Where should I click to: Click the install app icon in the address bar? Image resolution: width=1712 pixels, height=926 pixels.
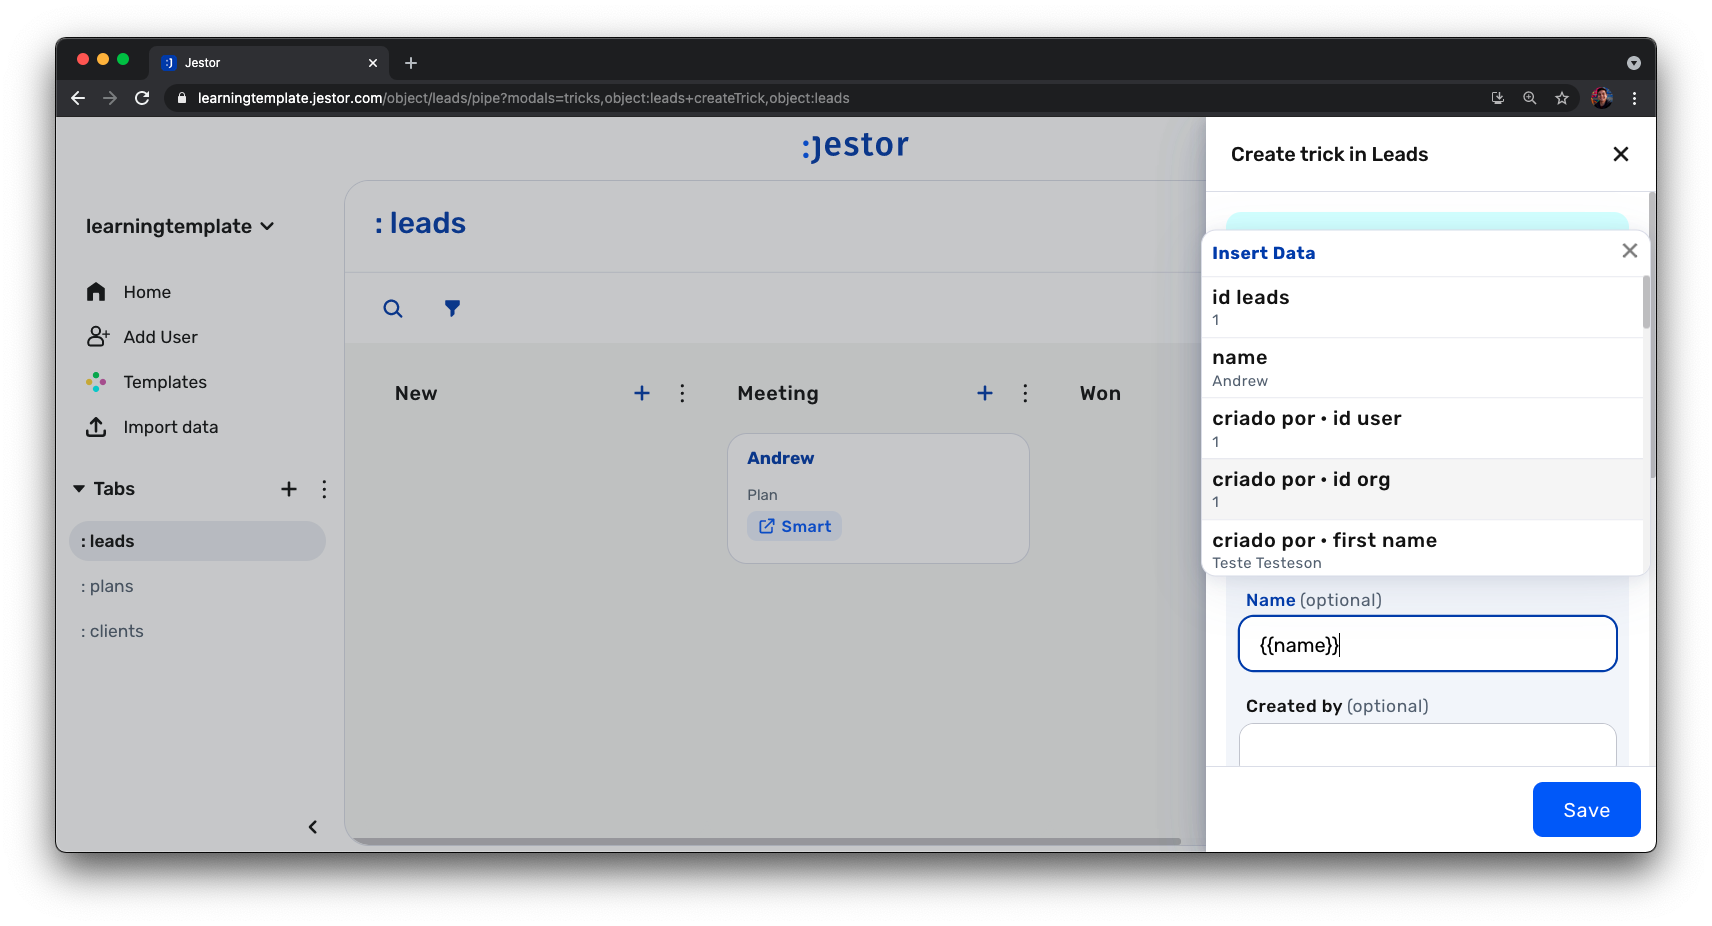(x=1498, y=98)
